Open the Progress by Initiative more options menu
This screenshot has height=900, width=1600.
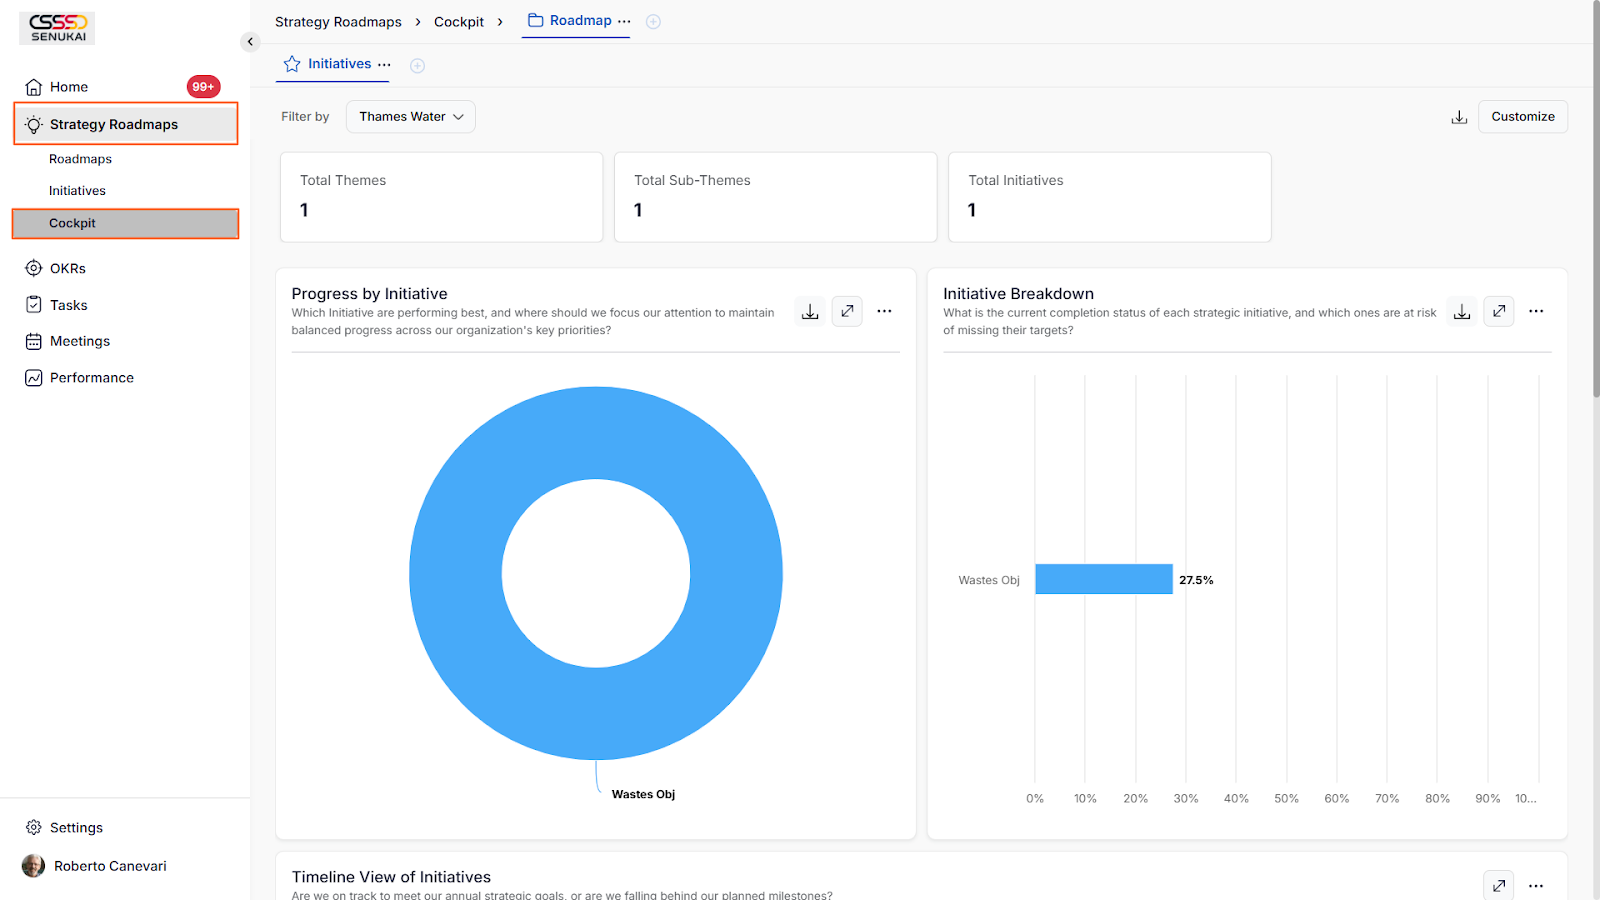pyautogui.click(x=884, y=312)
